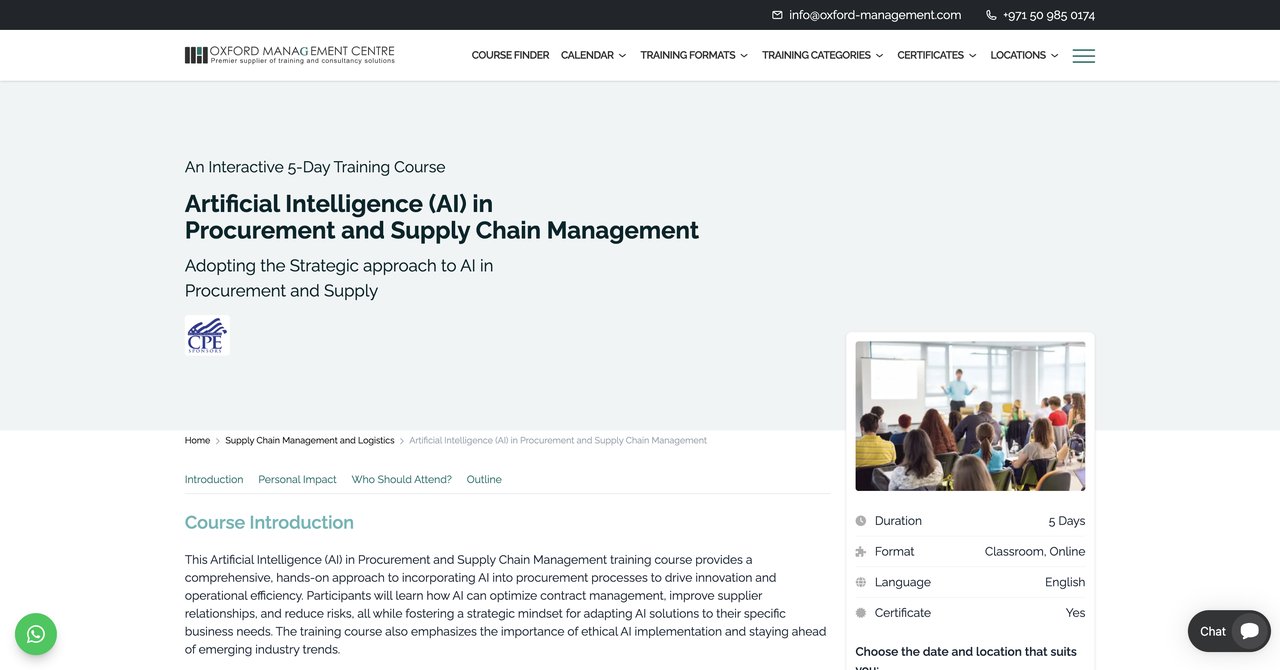Click the 'English' language value
The image size is (1280, 670).
click(1065, 582)
